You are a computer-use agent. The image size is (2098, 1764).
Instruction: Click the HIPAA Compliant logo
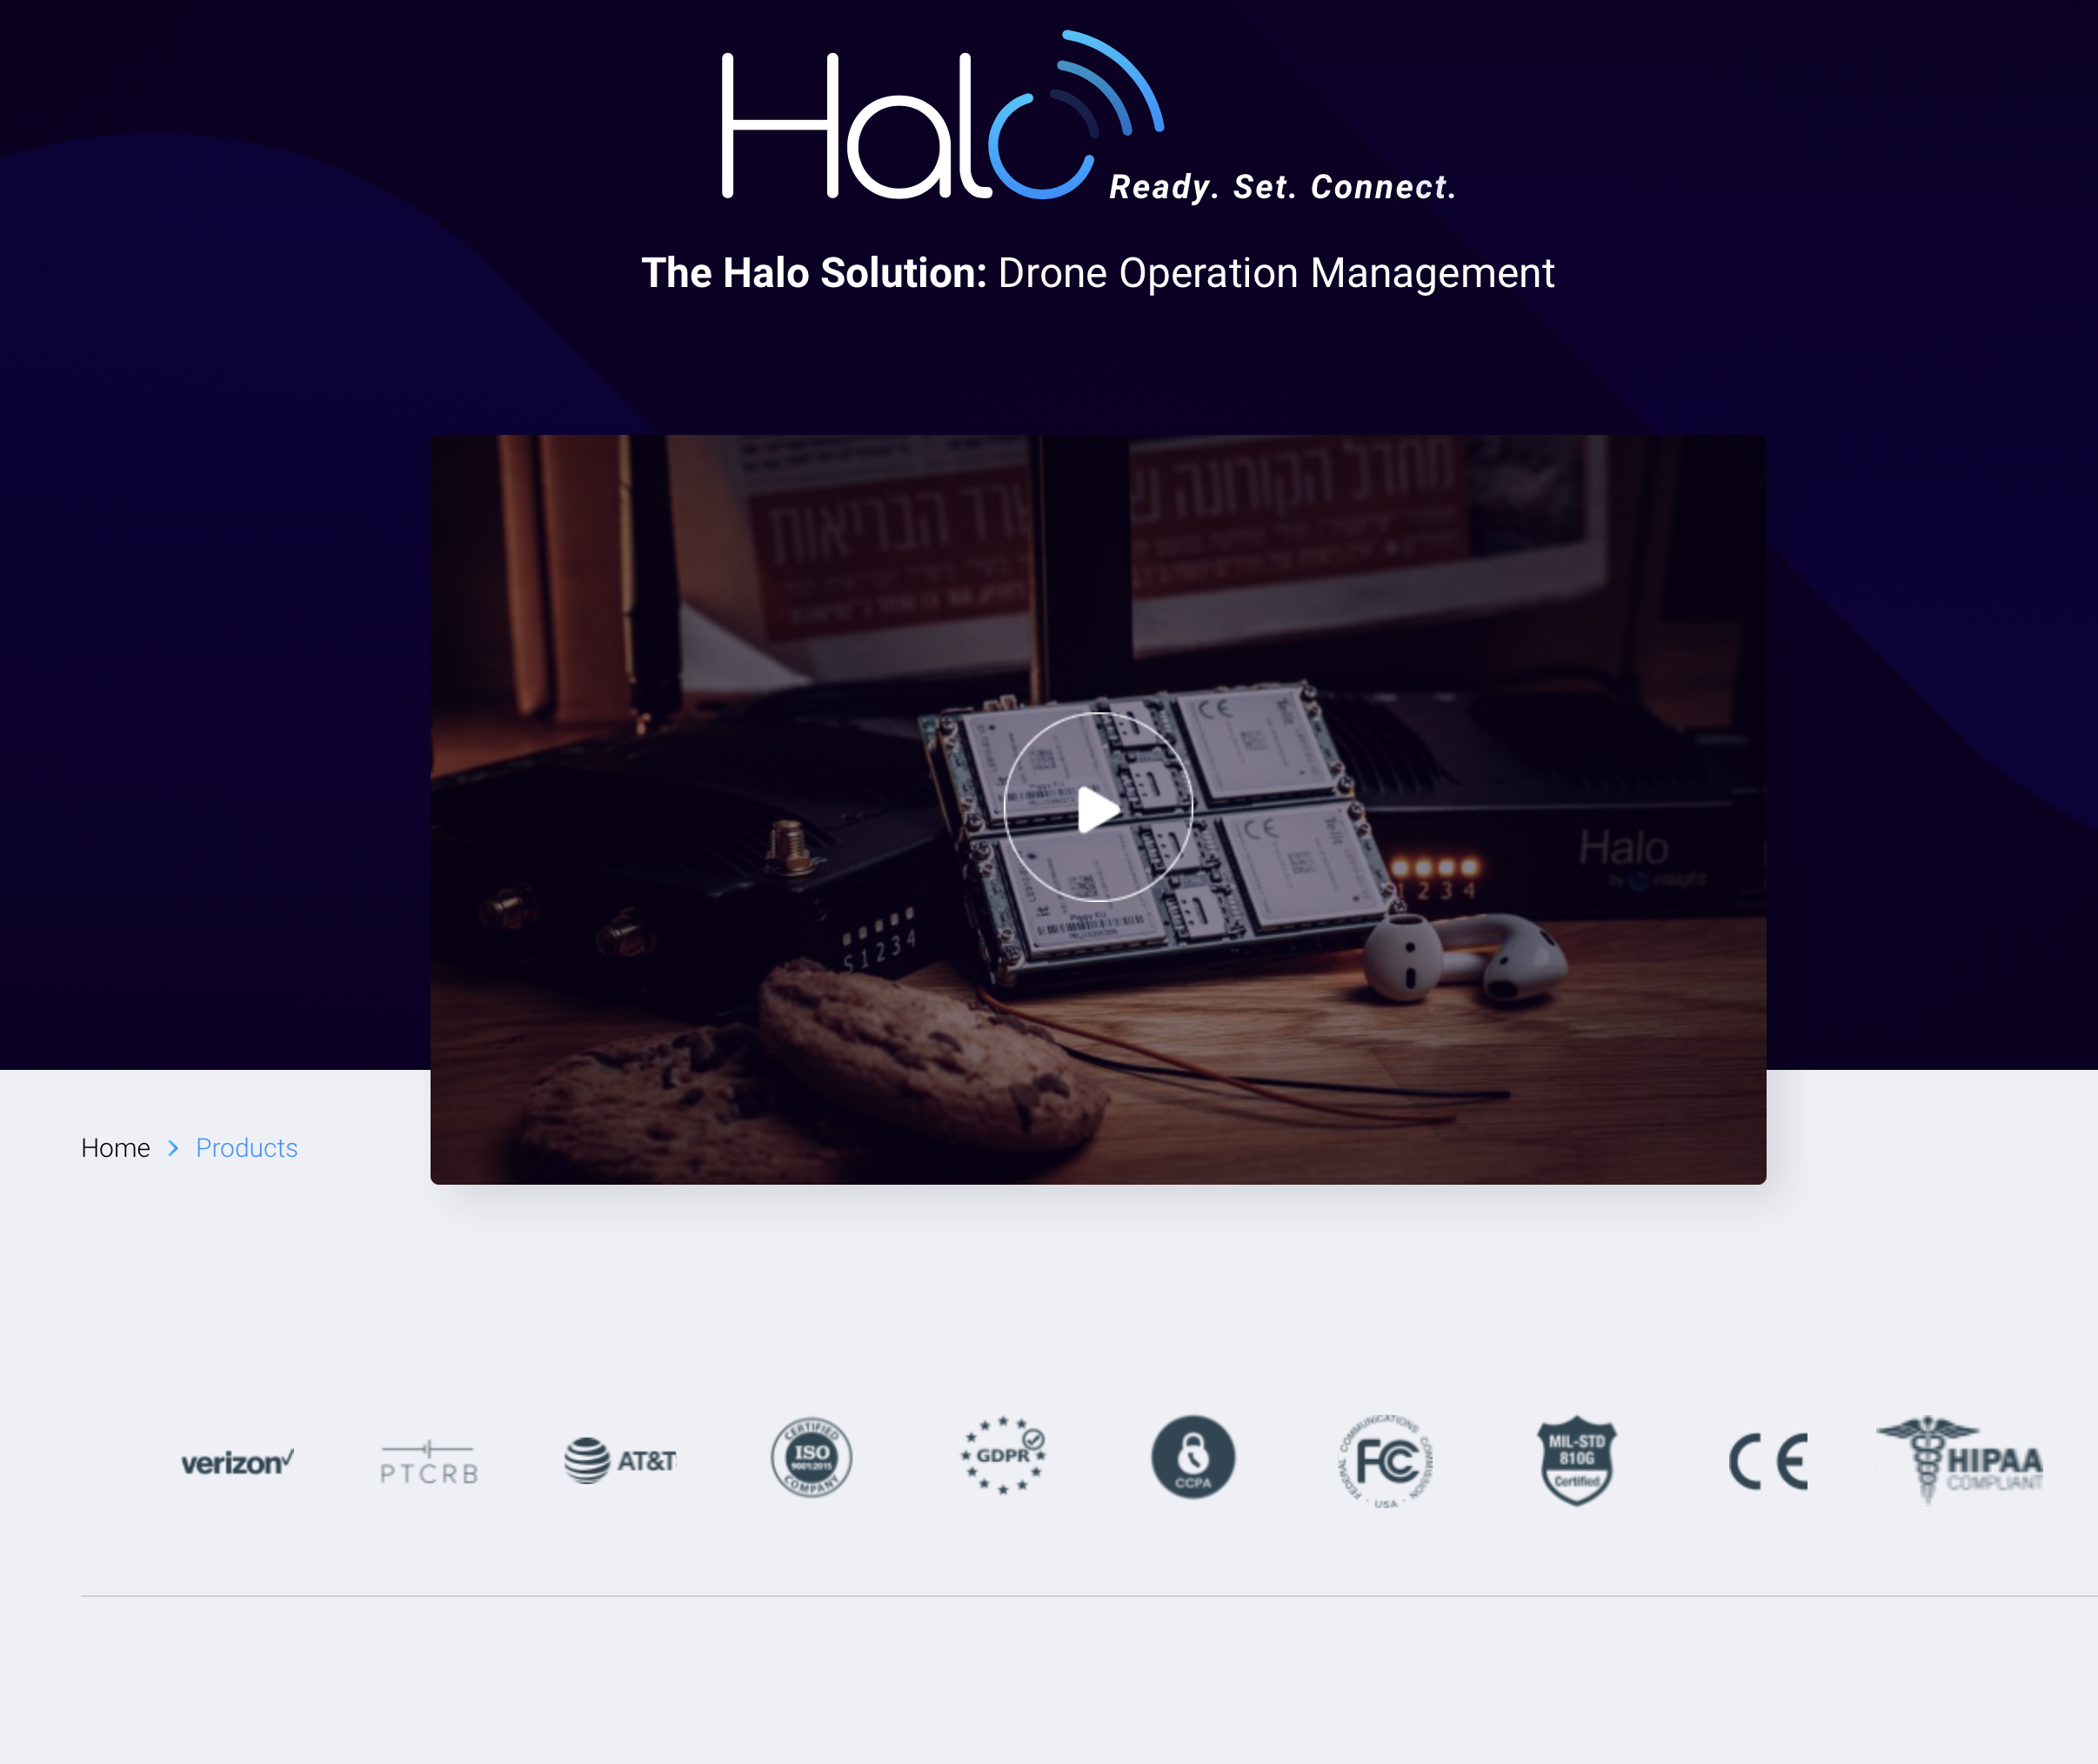(1960, 1462)
